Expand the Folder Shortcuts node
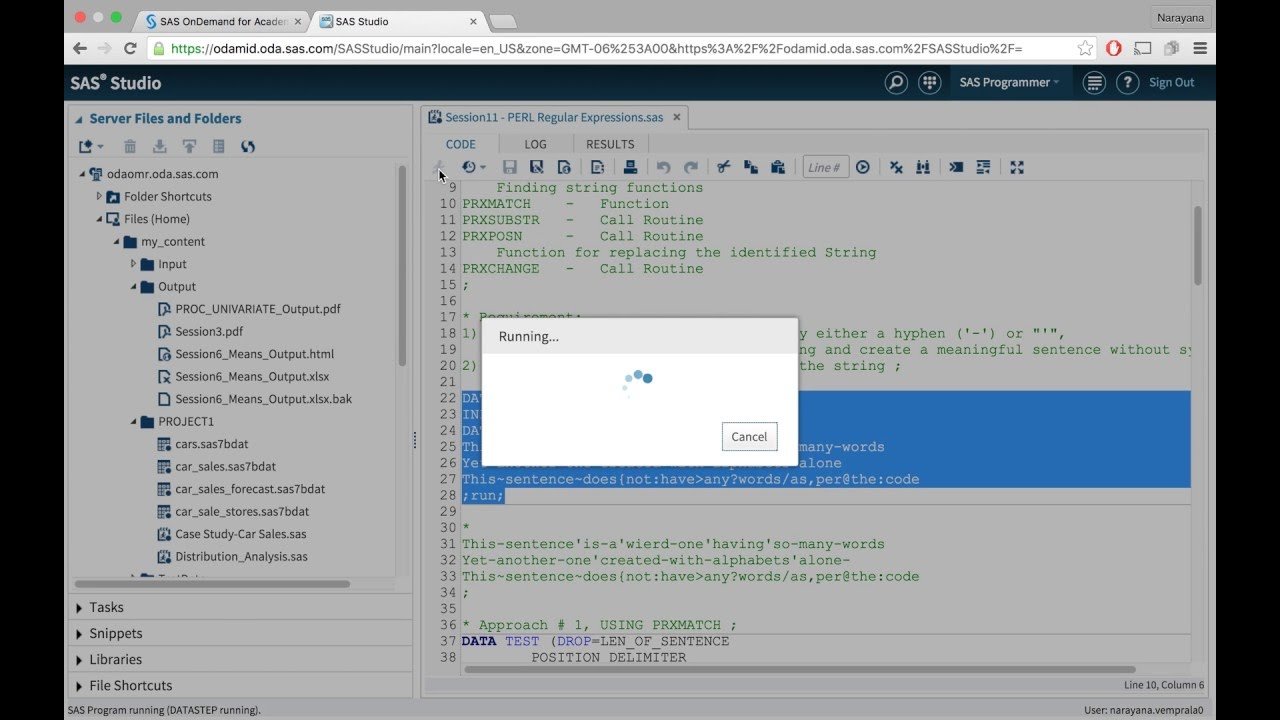 point(99,196)
